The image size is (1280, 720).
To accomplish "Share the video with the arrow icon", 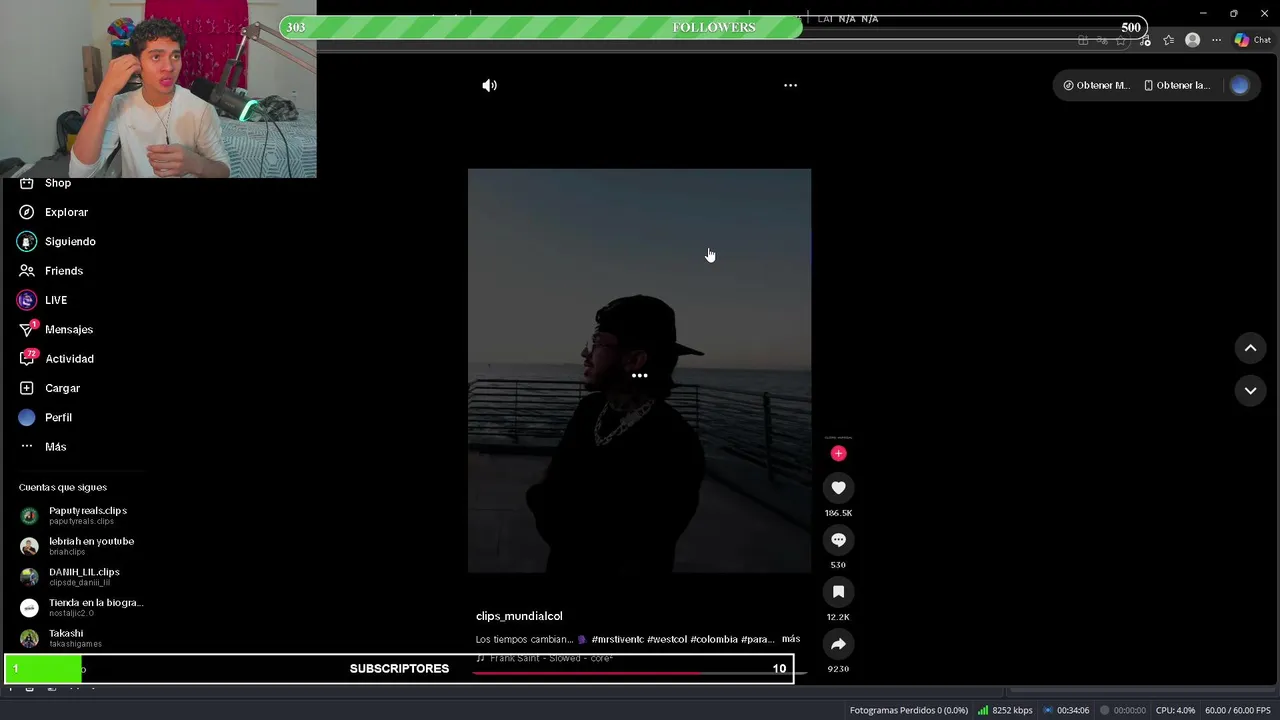I will point(838,644).
